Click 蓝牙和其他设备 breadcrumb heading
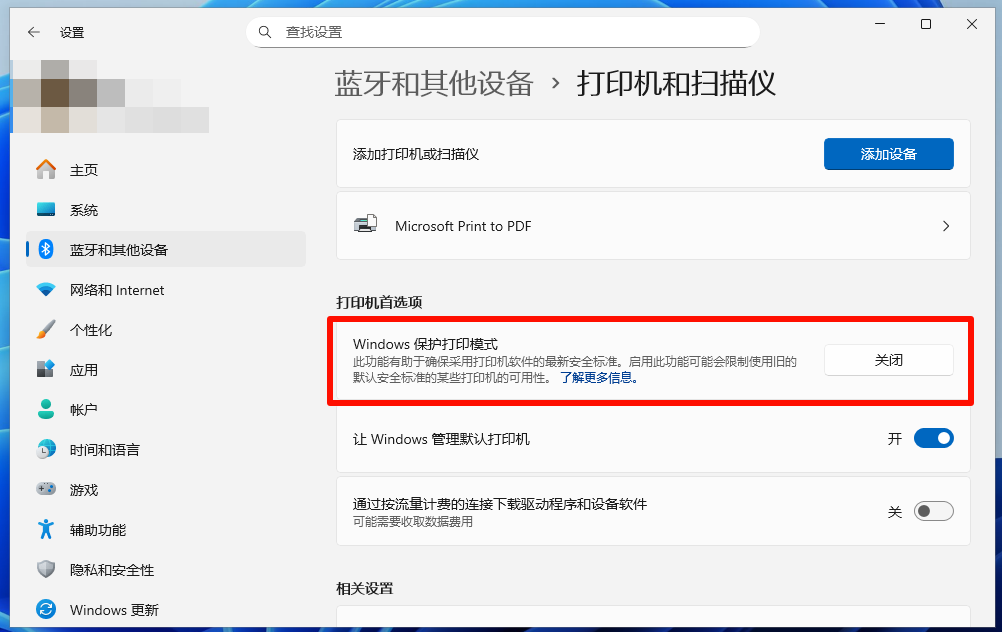 [x=434, y=84]
